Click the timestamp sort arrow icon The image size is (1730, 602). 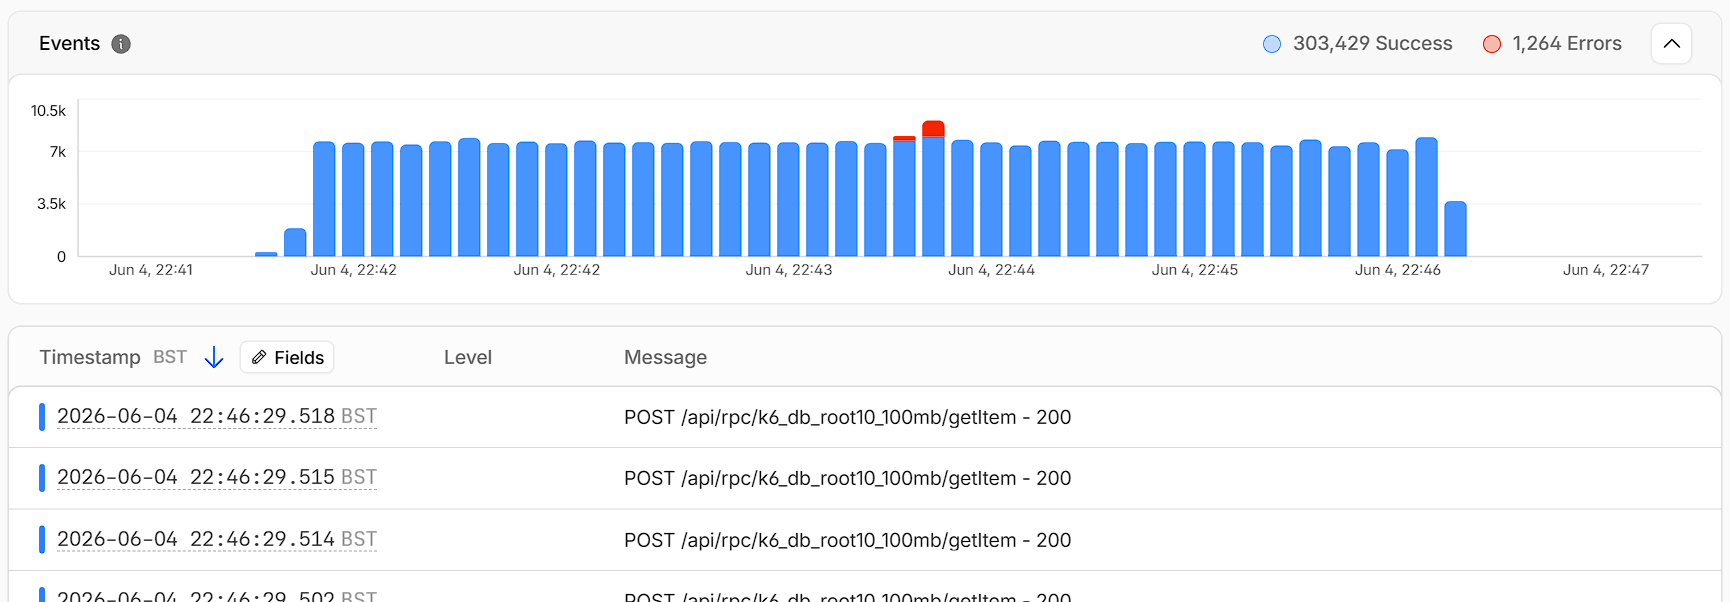point(214,357)
